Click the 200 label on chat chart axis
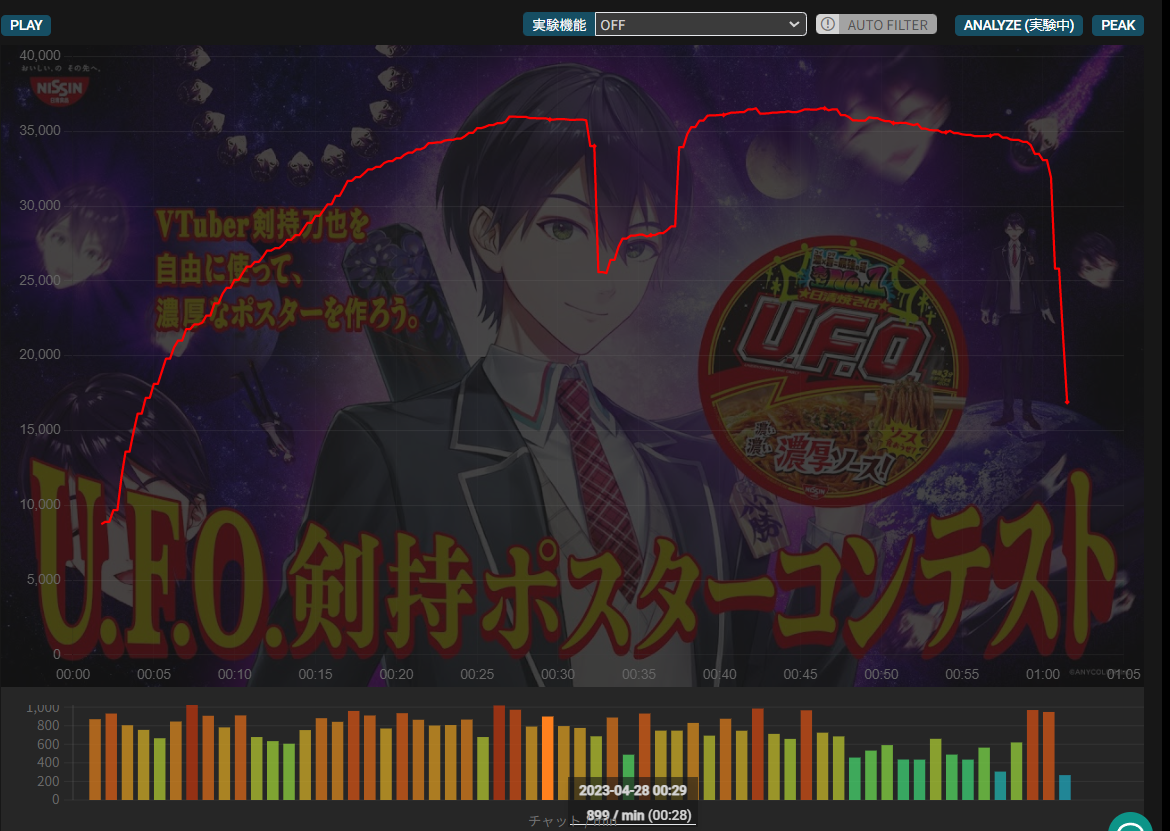This screenshot has width=1170, height=831. point(49,781)
